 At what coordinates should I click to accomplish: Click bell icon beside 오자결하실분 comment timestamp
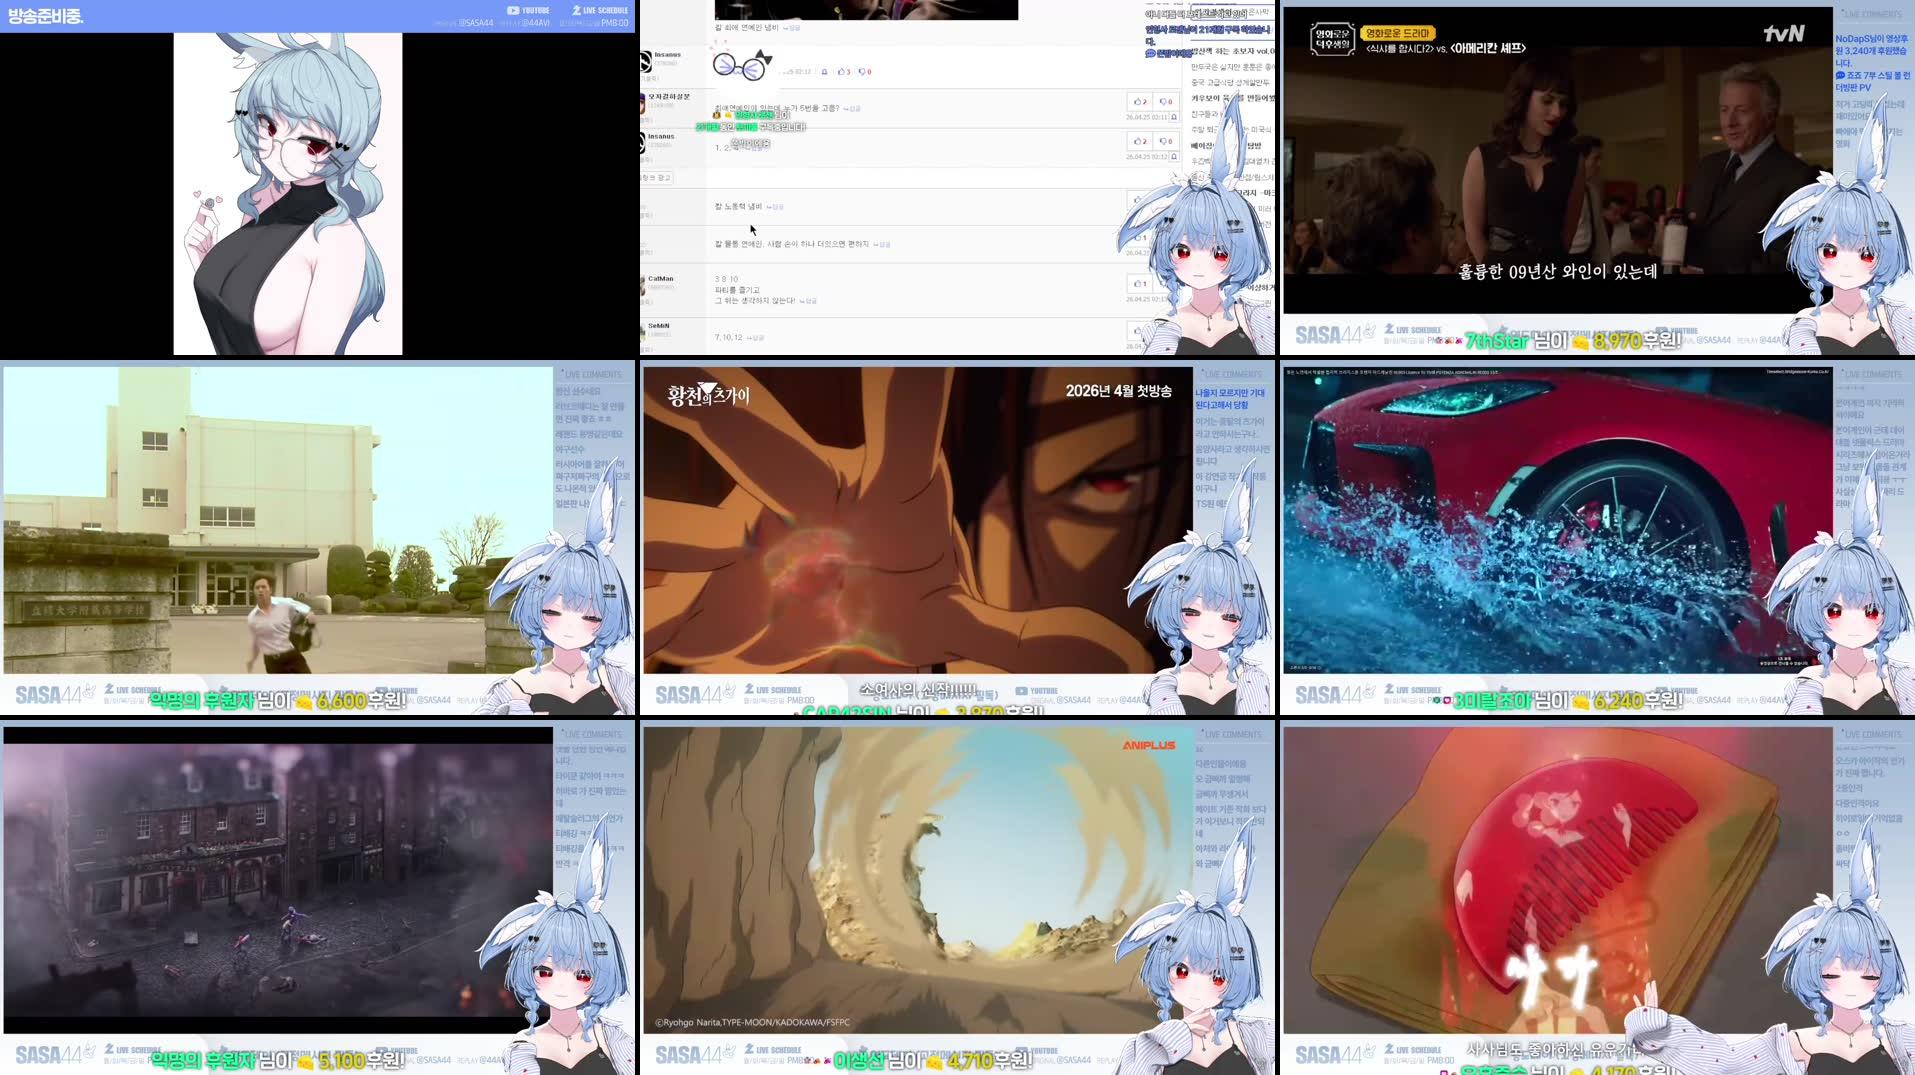coord(1174,117)
